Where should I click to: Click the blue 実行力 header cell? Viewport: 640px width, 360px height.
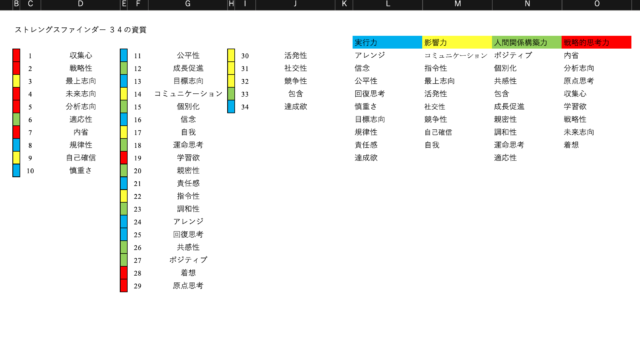387,42
